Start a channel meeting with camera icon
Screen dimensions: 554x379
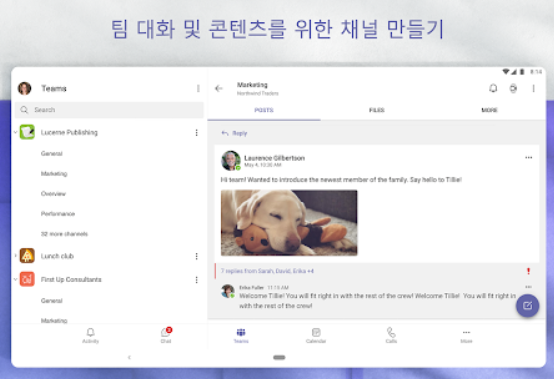click(513, 88)
